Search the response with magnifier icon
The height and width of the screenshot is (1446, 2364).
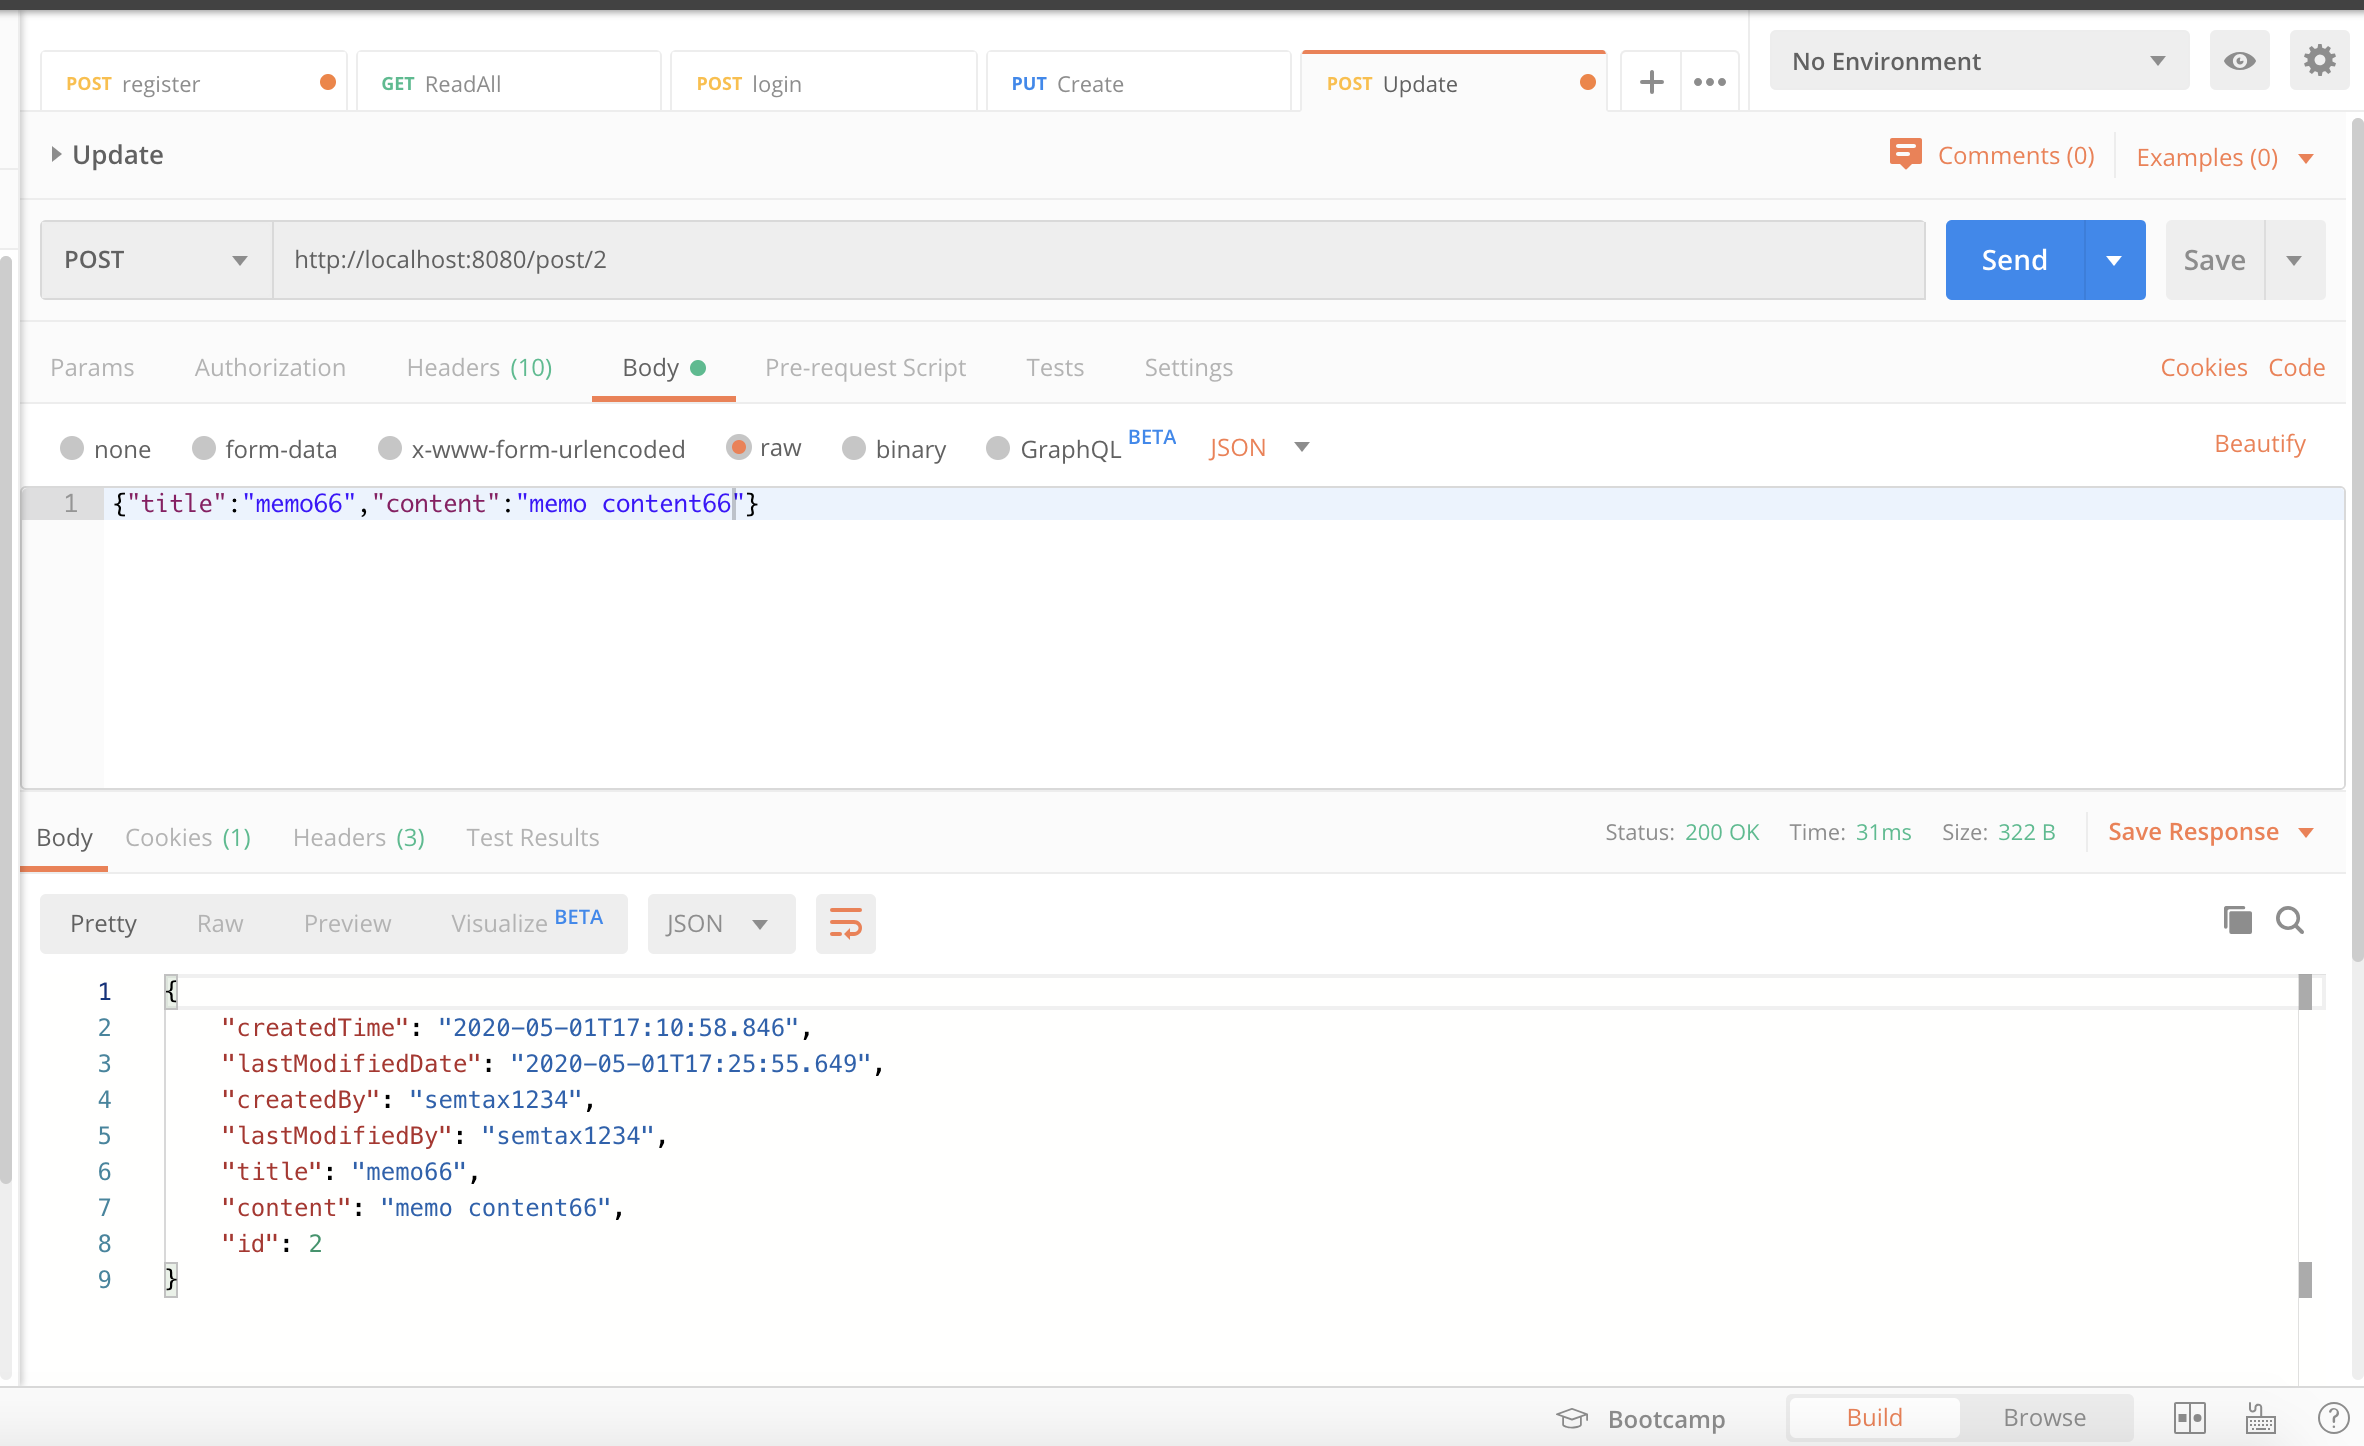point(2290,920)
